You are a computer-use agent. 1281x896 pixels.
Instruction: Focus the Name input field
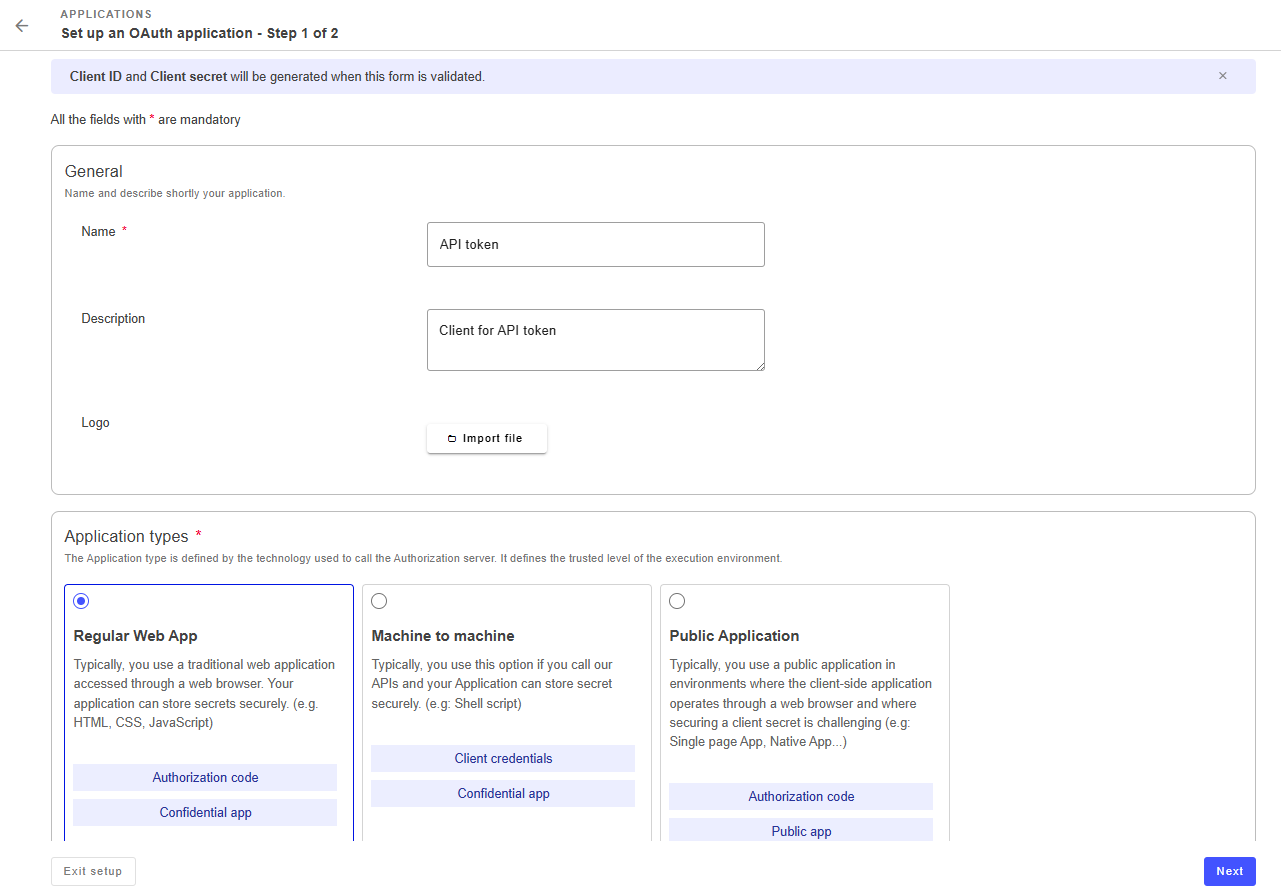(x=595, y=244)
